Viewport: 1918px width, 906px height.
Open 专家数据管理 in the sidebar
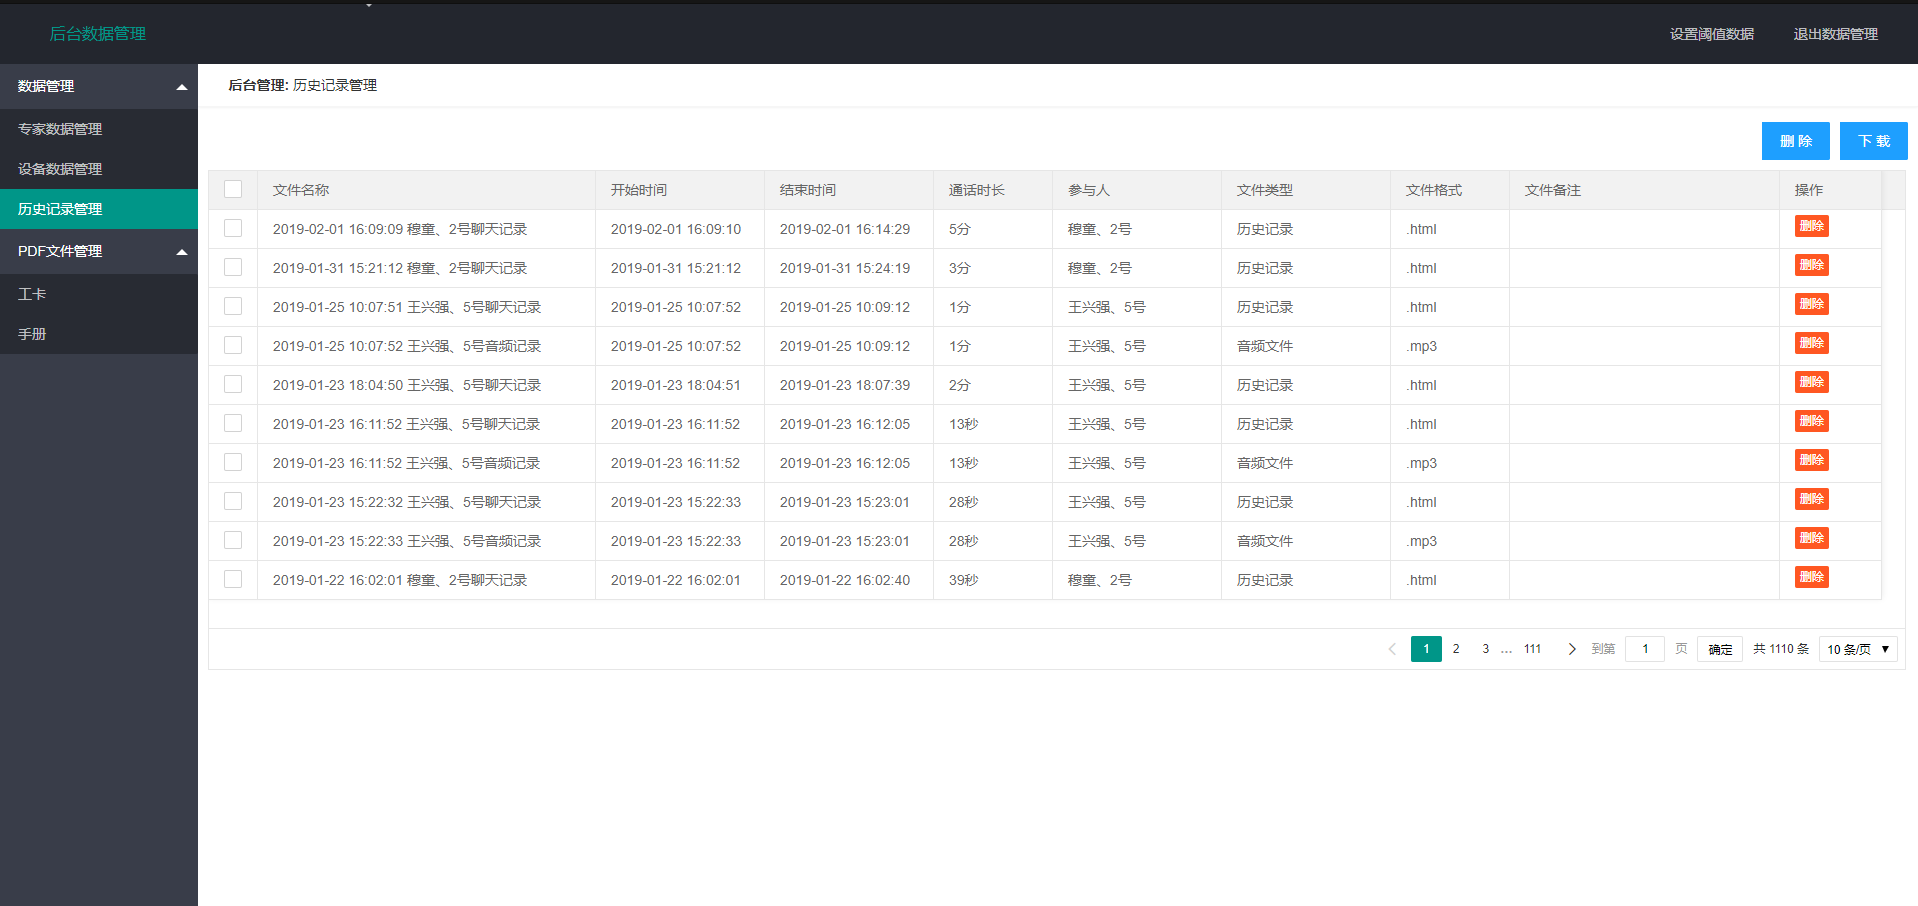[x=60, y=129]
